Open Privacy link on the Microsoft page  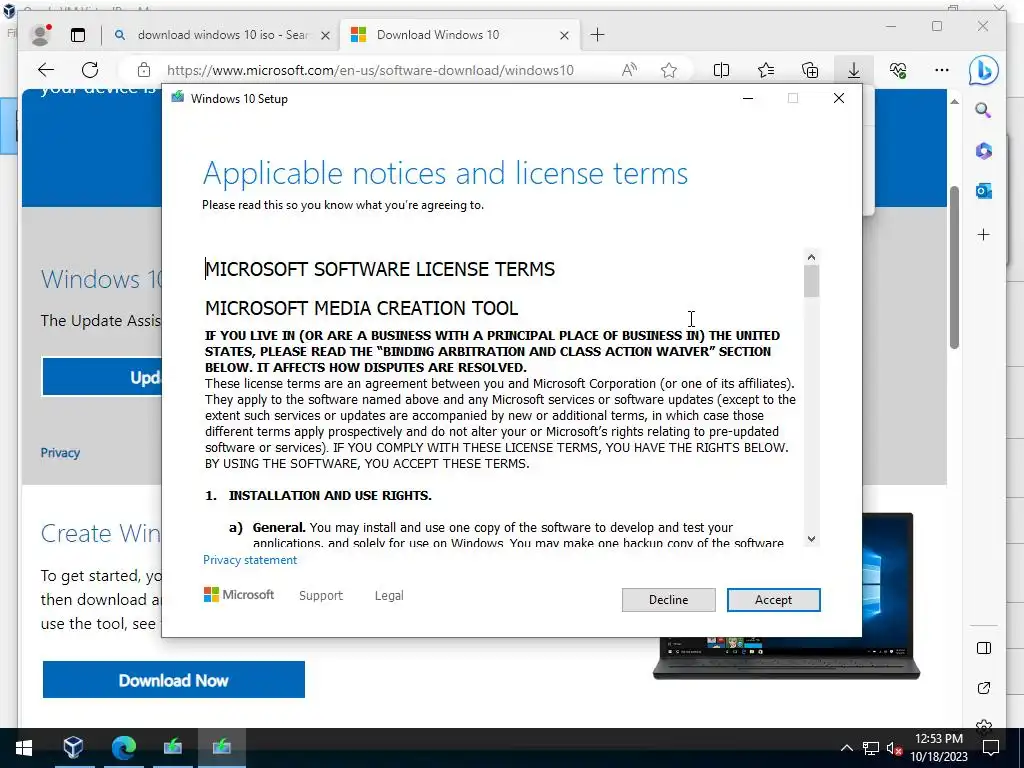pyautogui.click(x=60, y=453)
